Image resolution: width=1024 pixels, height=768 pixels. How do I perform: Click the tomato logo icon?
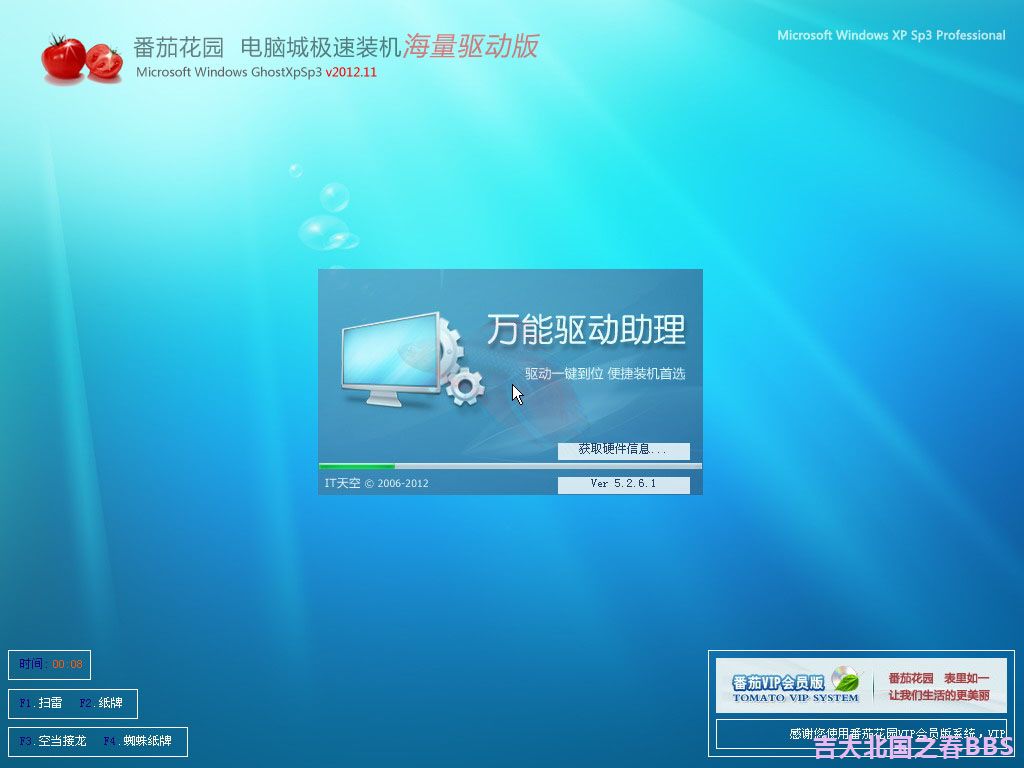point(82,59)
